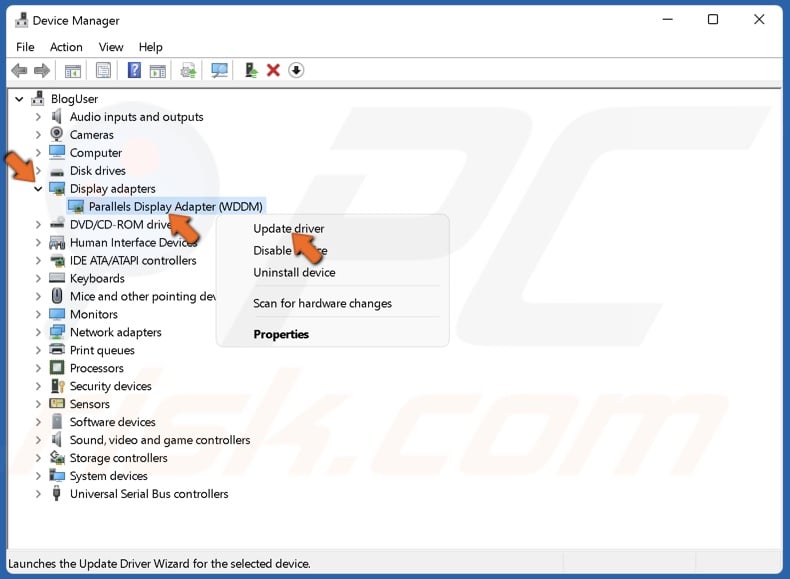The height and width of the screenshot is (579, 790).
Task: Open the Help menu
Action: (150, 47)
